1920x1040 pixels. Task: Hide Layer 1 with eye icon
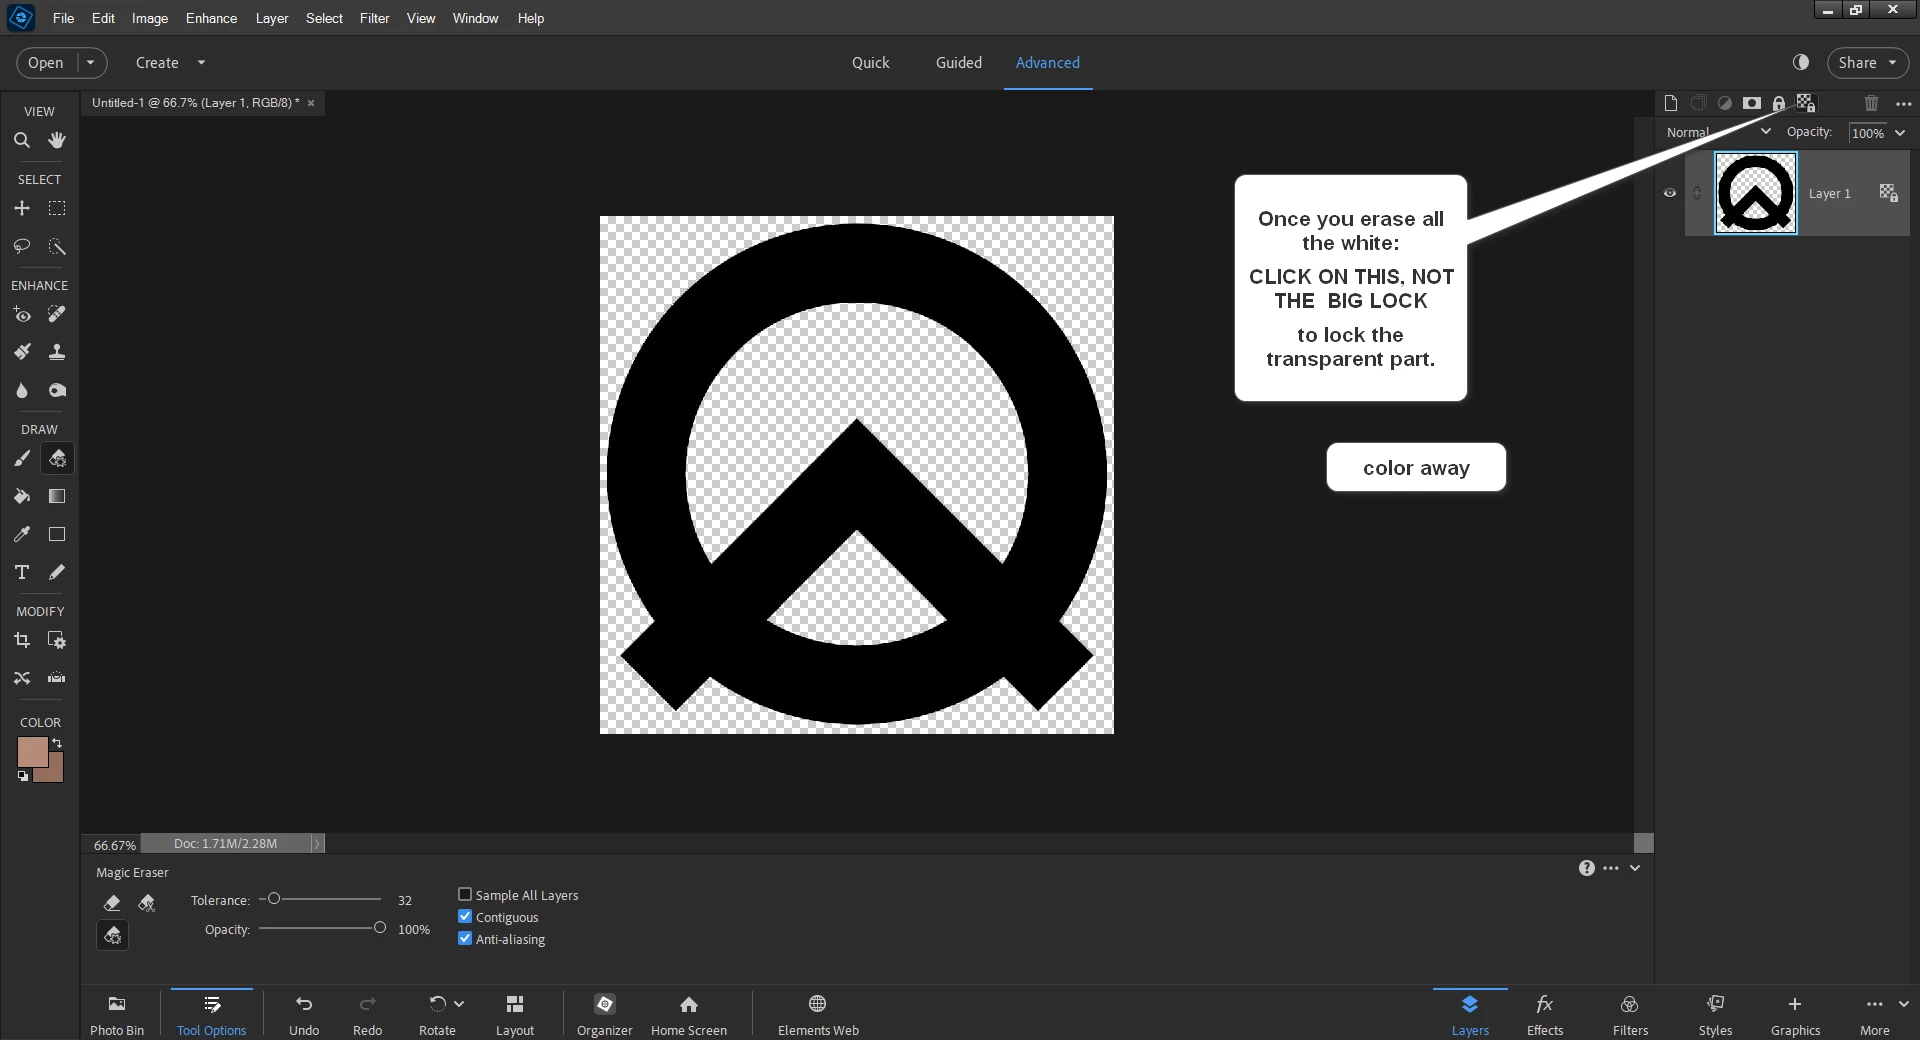1669,193
